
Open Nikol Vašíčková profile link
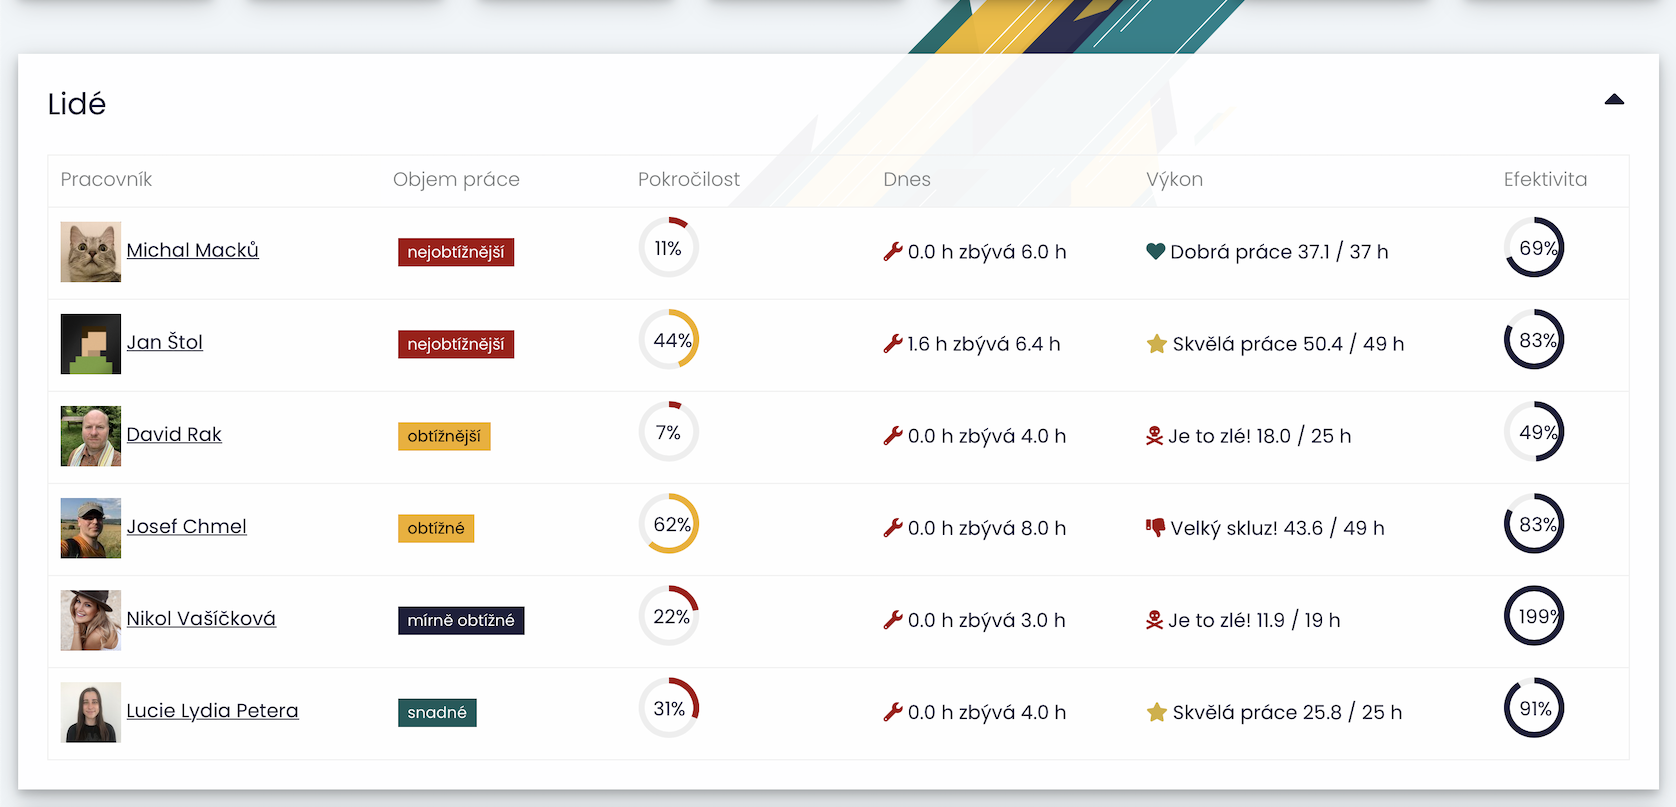201,618
